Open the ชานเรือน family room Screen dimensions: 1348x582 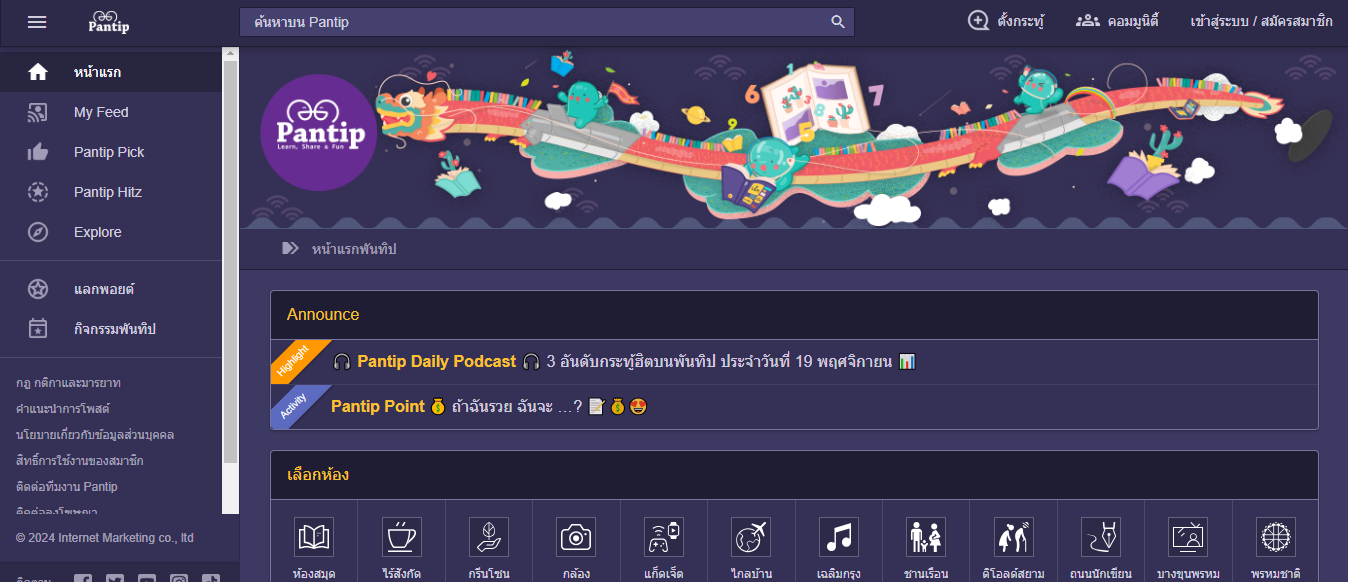[926, 537]
